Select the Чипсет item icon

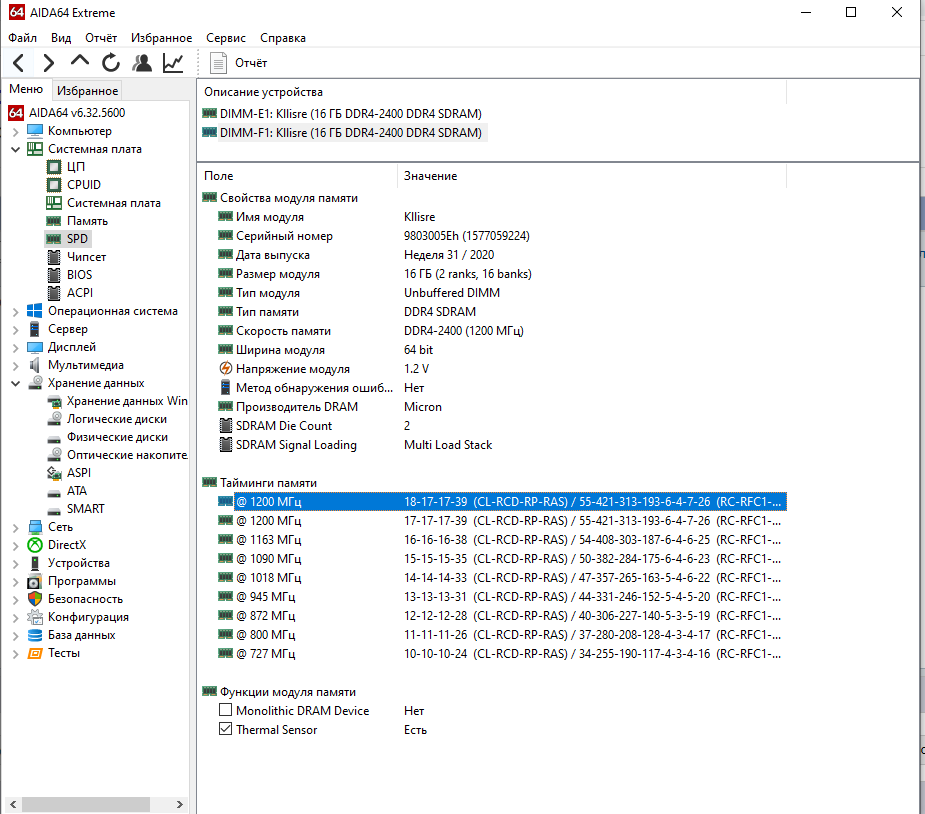click(x=54, y=257)
